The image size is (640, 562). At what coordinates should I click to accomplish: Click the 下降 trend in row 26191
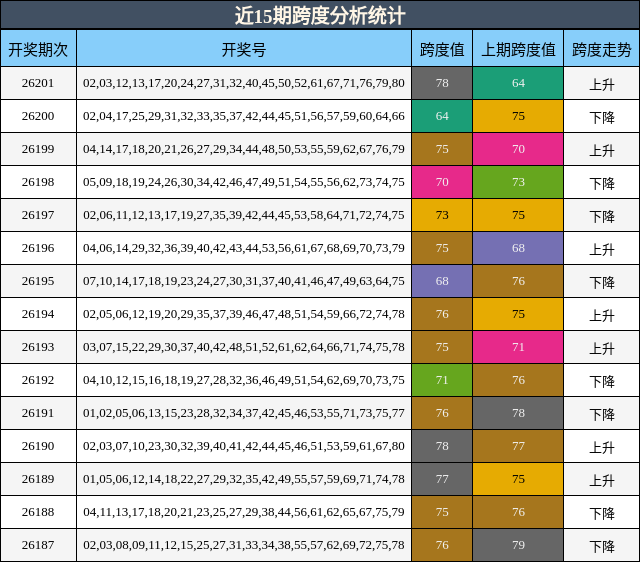click(602, 415)
